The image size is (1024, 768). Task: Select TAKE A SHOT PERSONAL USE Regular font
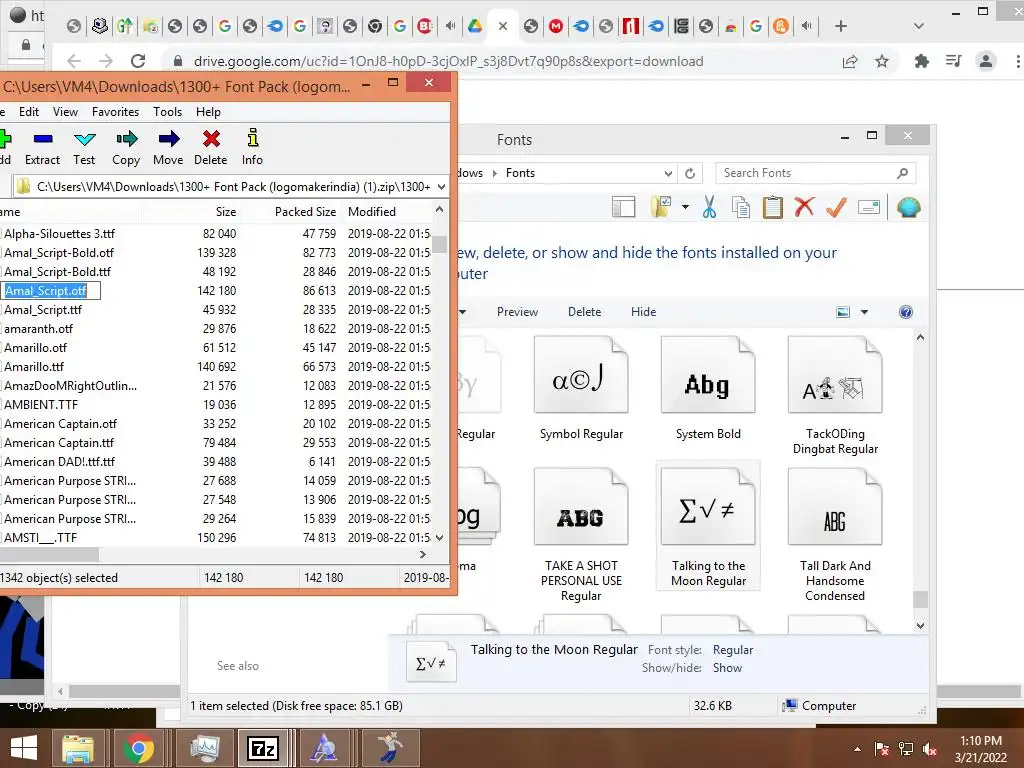(x=581, y=536)
